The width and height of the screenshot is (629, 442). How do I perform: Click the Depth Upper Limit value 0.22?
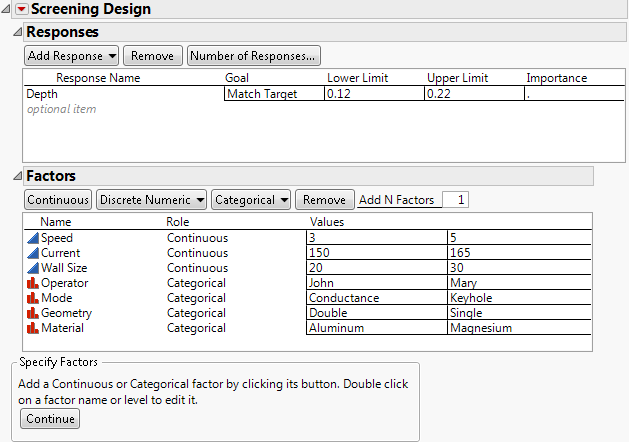(x=472, y=94)
